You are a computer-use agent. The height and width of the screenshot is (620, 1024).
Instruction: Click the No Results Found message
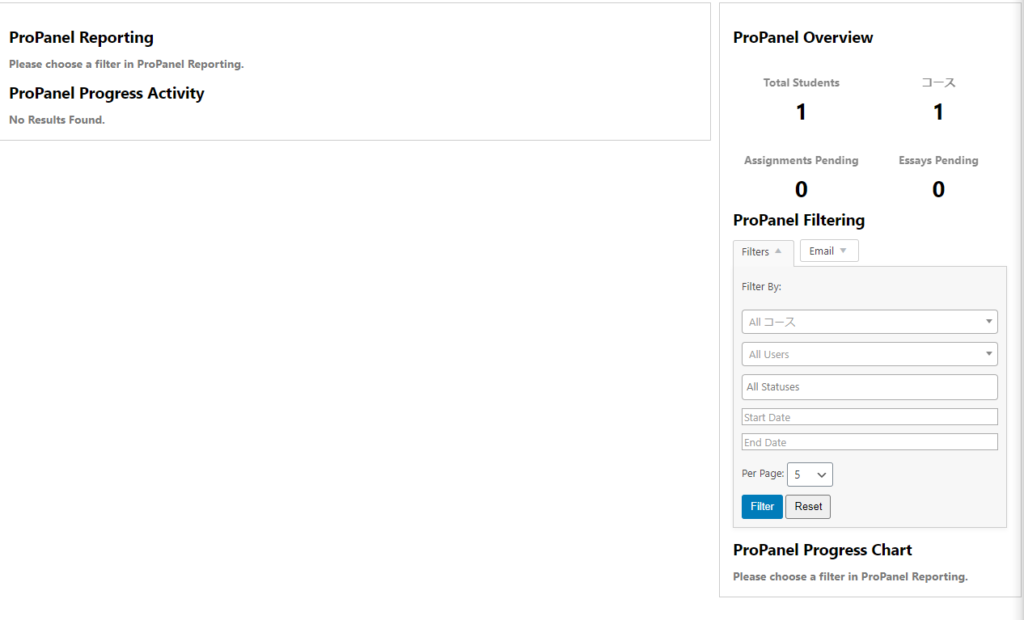click(57, 120)
